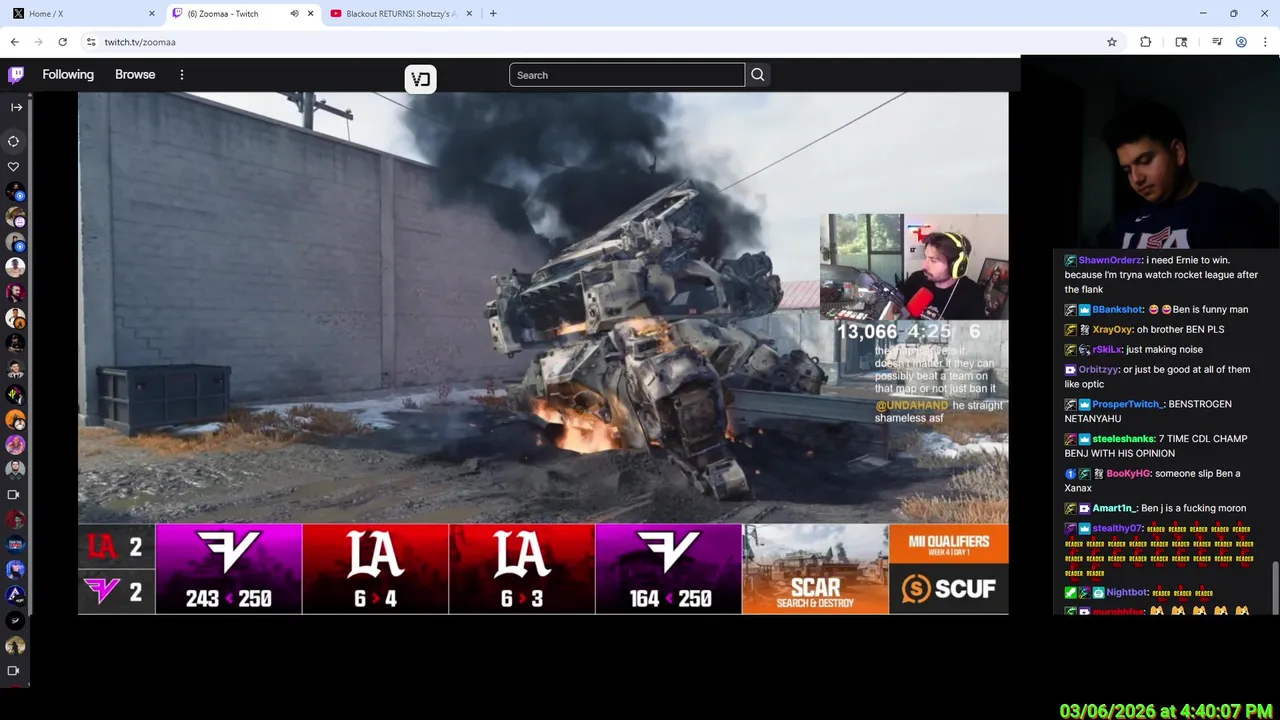Switch to the Home / X tab
Viewport: 1280px width, 720px height.
pyautogui.click(x=83, y=14)
